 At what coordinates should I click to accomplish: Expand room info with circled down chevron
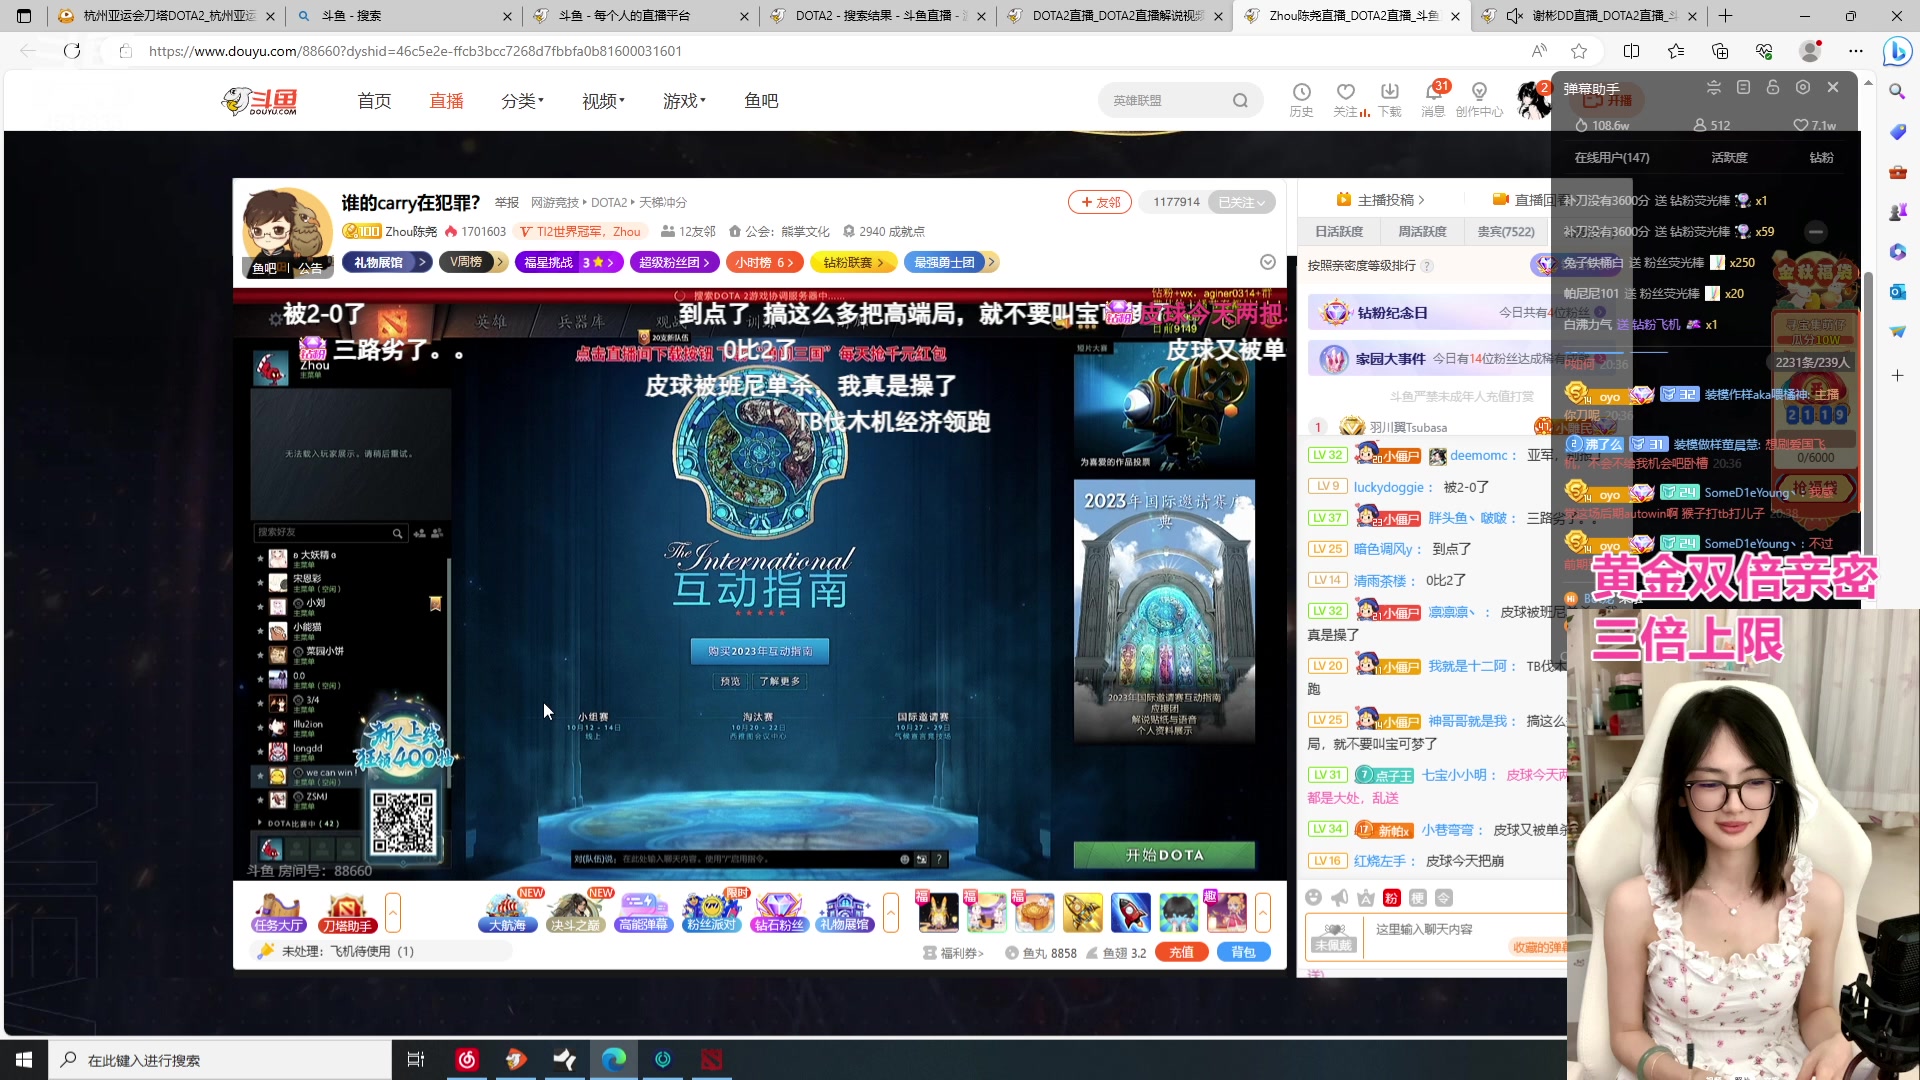(x=1267, y=262)
